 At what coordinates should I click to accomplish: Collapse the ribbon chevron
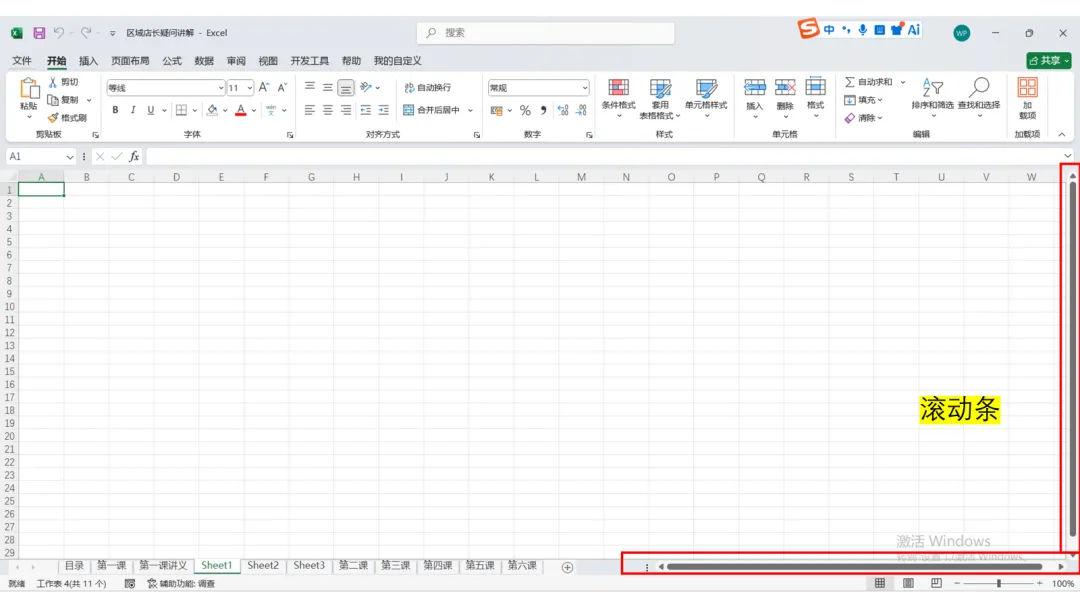click(1061, 134)
